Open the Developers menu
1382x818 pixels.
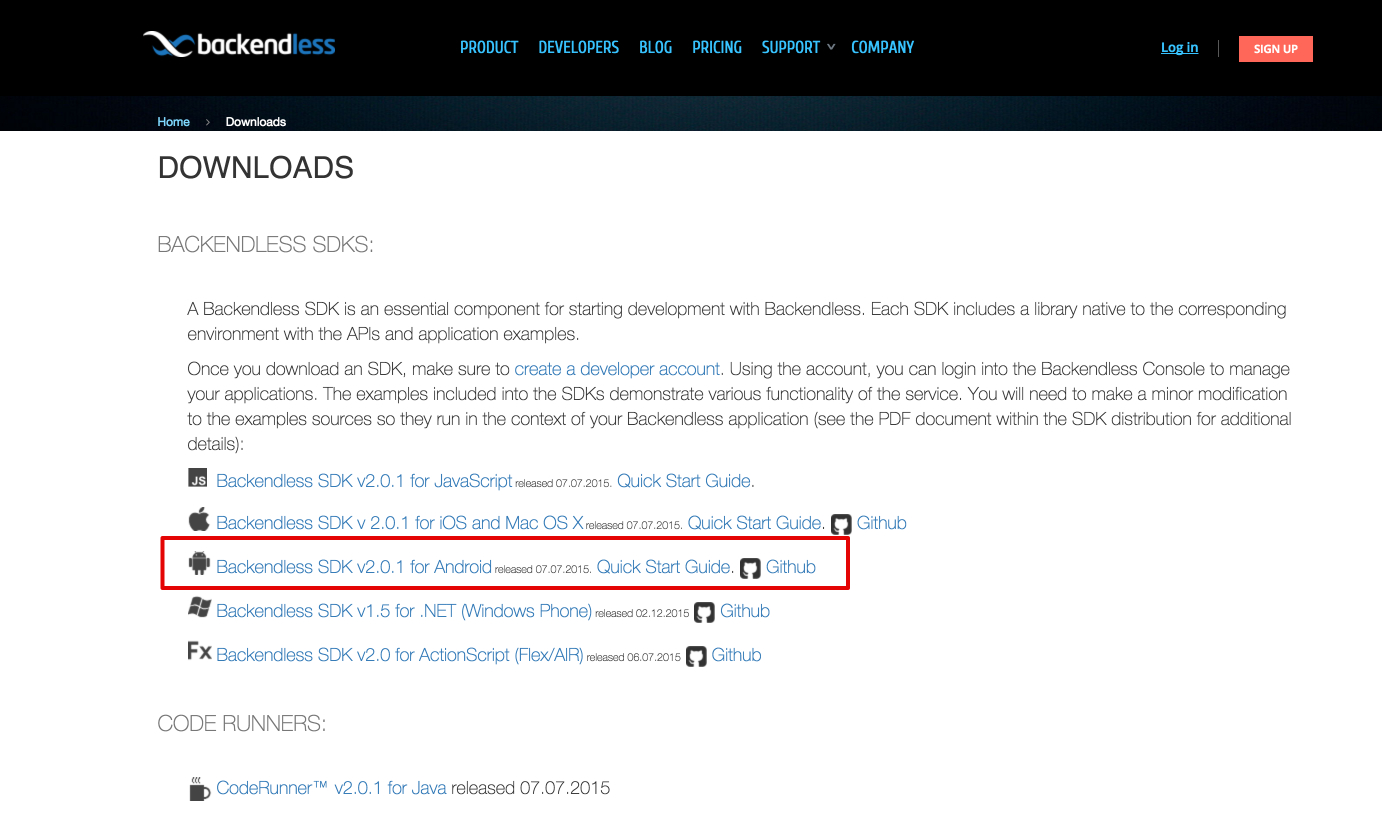tap(579, 47)
